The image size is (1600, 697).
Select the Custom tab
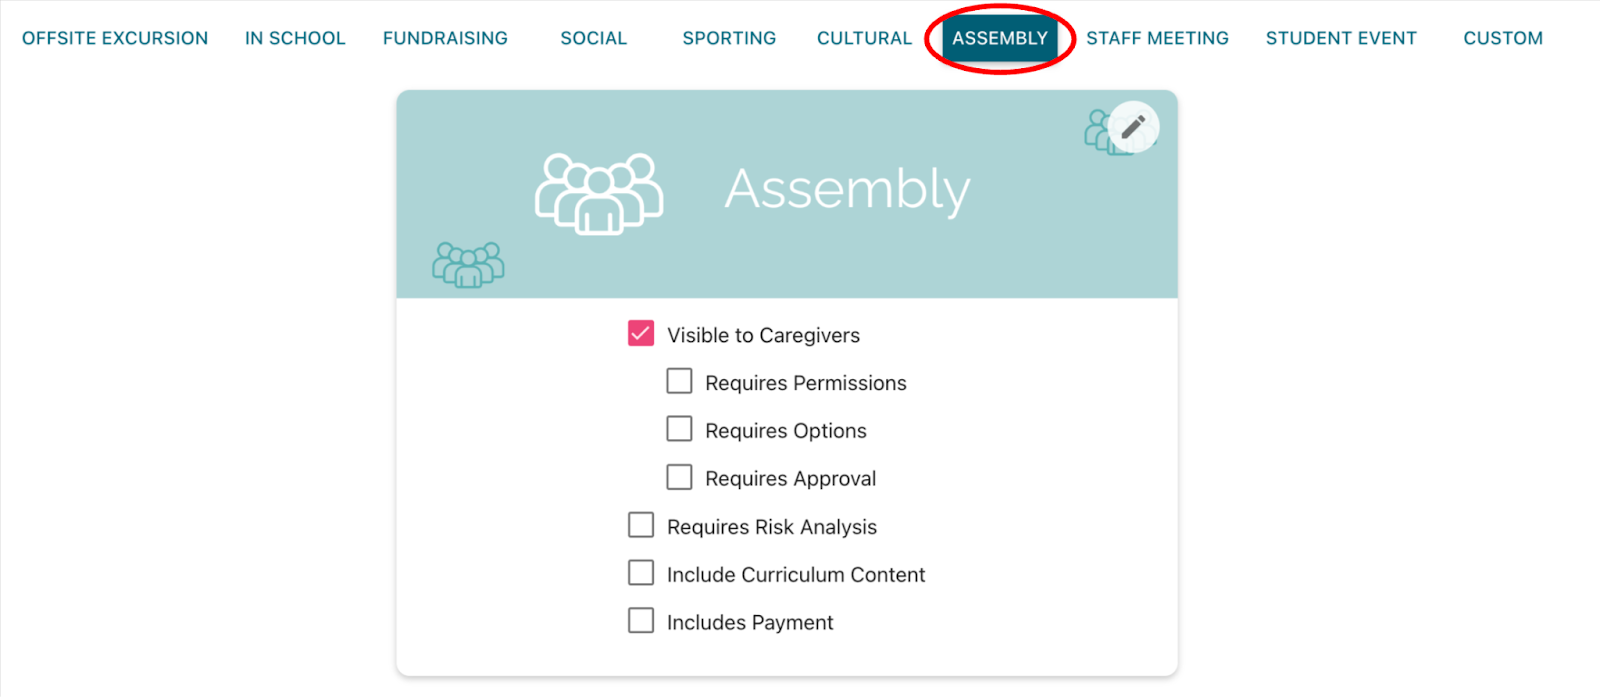click(1503, 38)
